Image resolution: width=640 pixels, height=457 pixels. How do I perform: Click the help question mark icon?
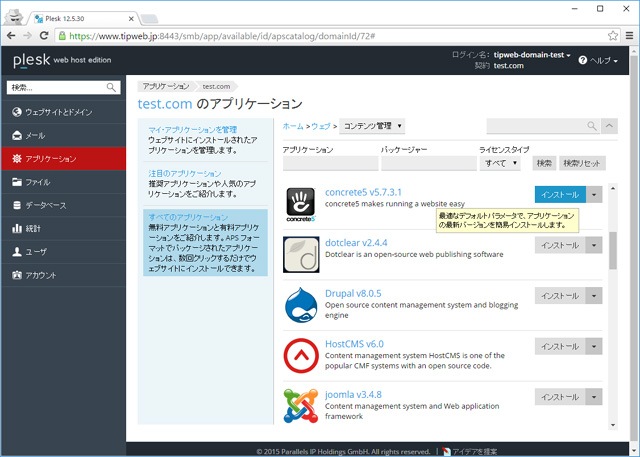(582, 60)
